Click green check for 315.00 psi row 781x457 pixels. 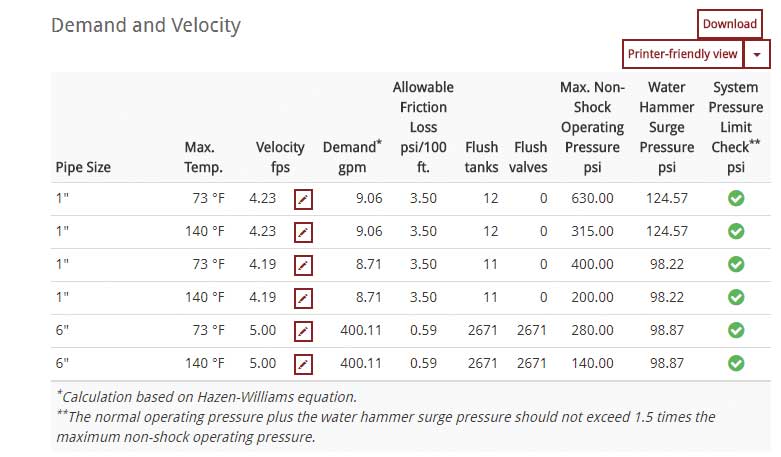[x=736, y=231]
